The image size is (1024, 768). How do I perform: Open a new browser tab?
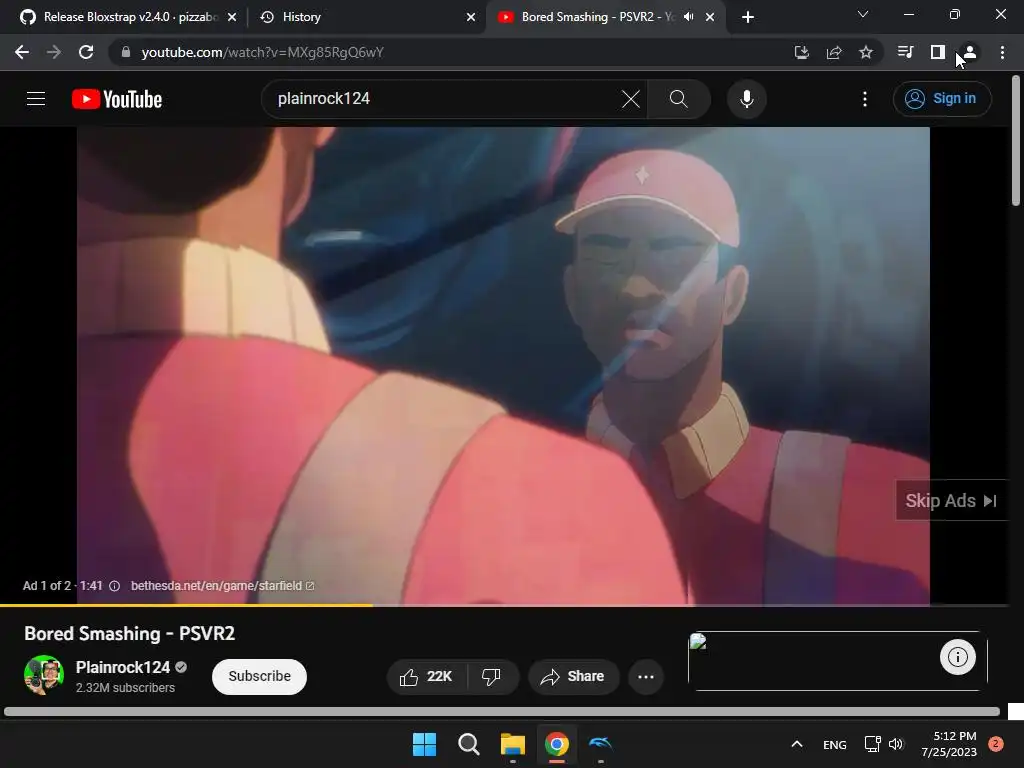pos(748,17)
